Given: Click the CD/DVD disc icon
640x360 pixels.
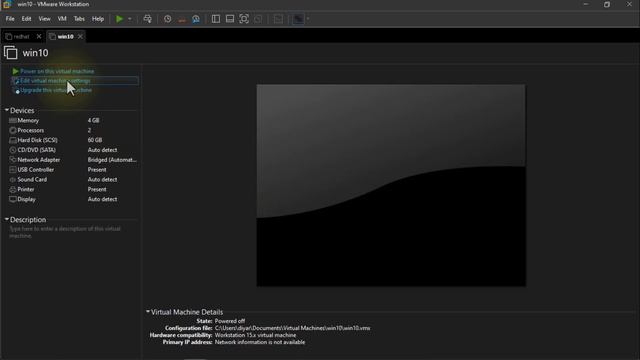Looking at the screenshot, I should coord(13,150).
